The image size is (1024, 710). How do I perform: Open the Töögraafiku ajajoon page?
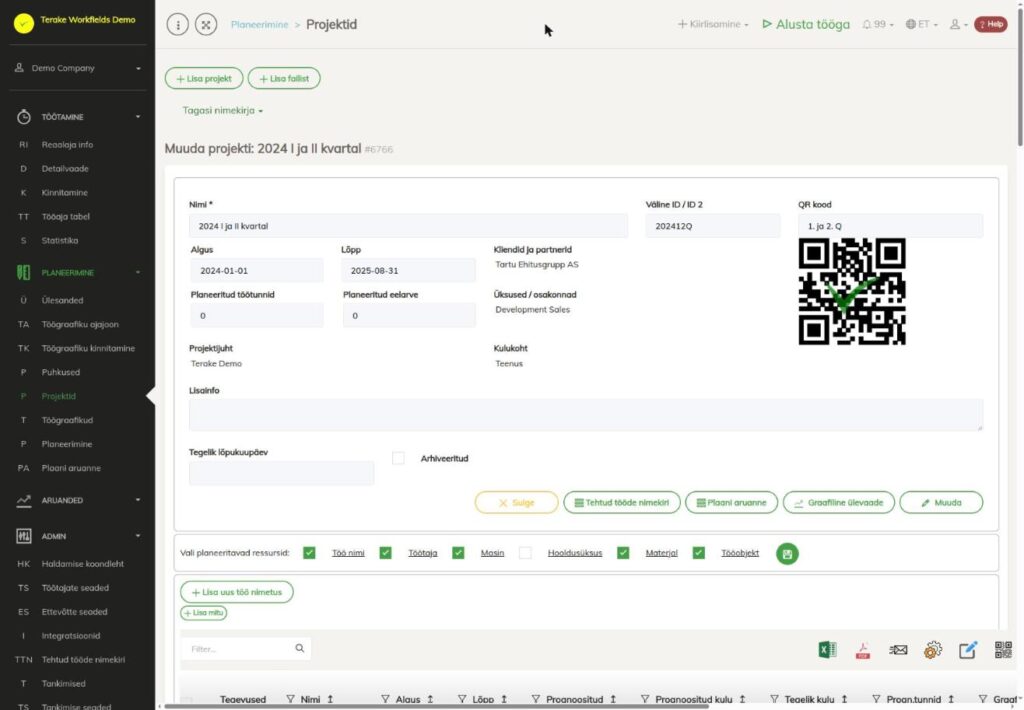click(80, 325)
